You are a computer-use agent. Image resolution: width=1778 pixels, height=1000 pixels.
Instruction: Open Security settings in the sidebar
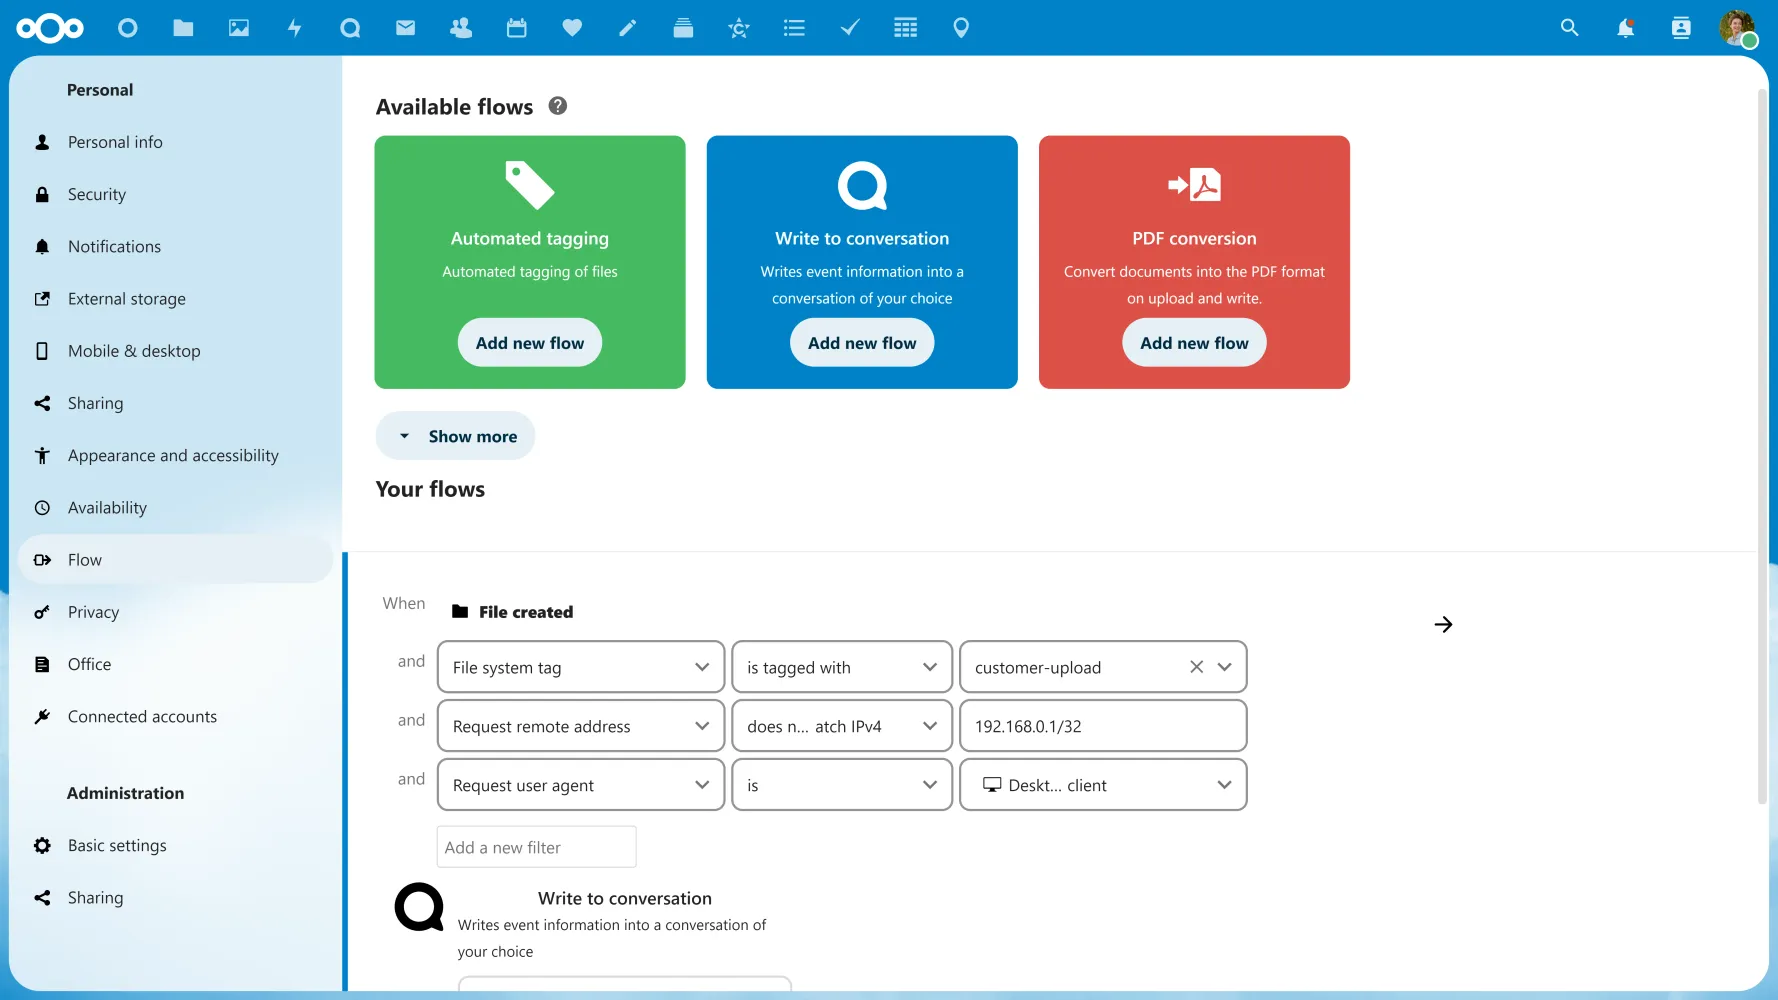[x=96, y=194]
